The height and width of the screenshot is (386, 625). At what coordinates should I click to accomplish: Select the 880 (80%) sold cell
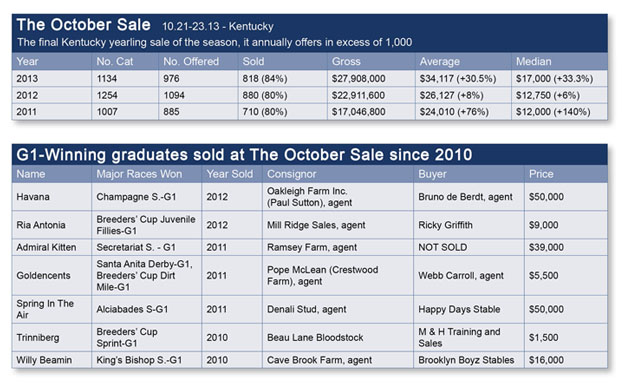265,95
